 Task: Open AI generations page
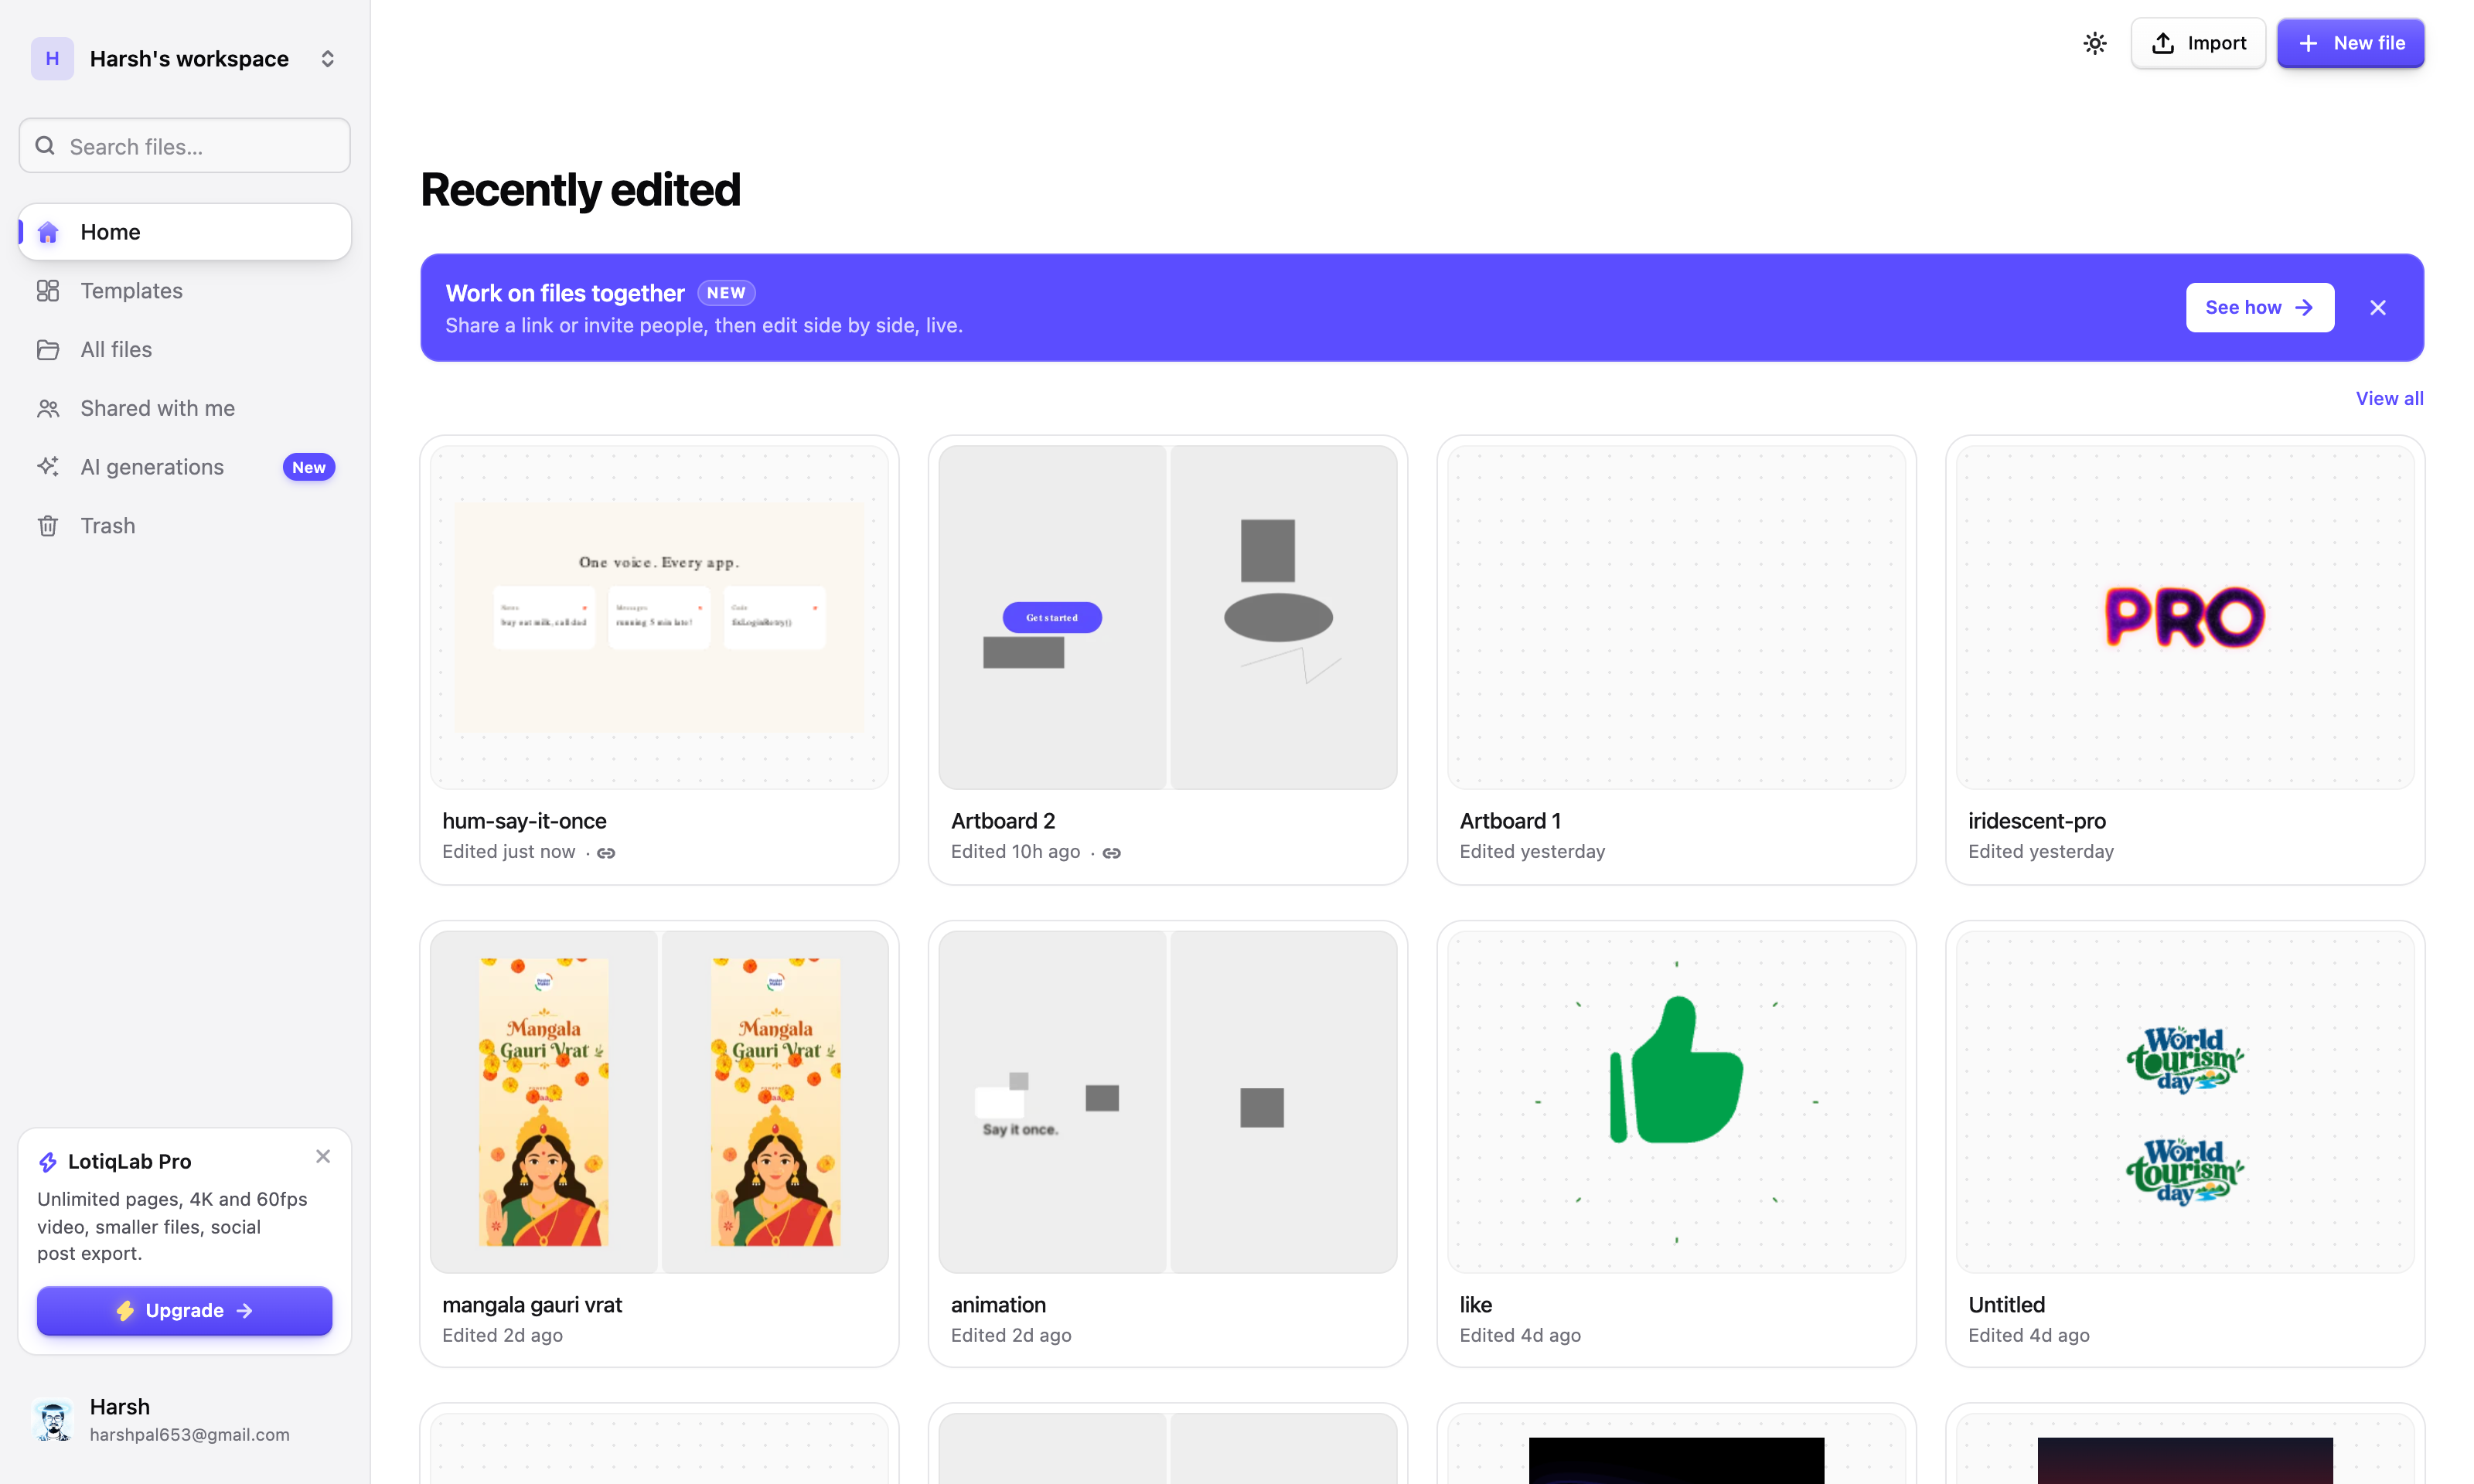(x=185, y=467)
